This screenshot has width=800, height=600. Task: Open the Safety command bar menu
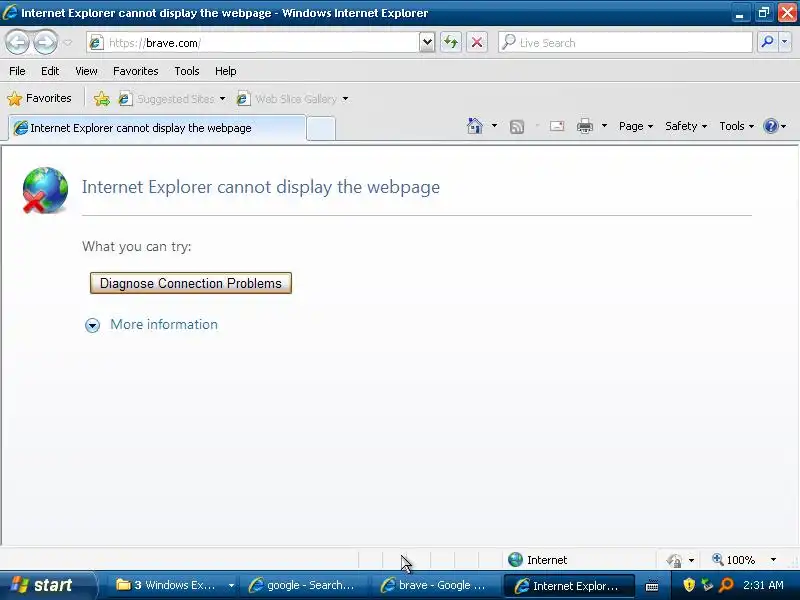coord(686,126)
